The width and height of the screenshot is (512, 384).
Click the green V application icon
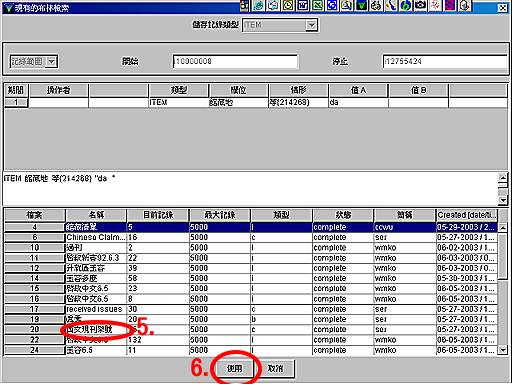[x=361, y=5]
